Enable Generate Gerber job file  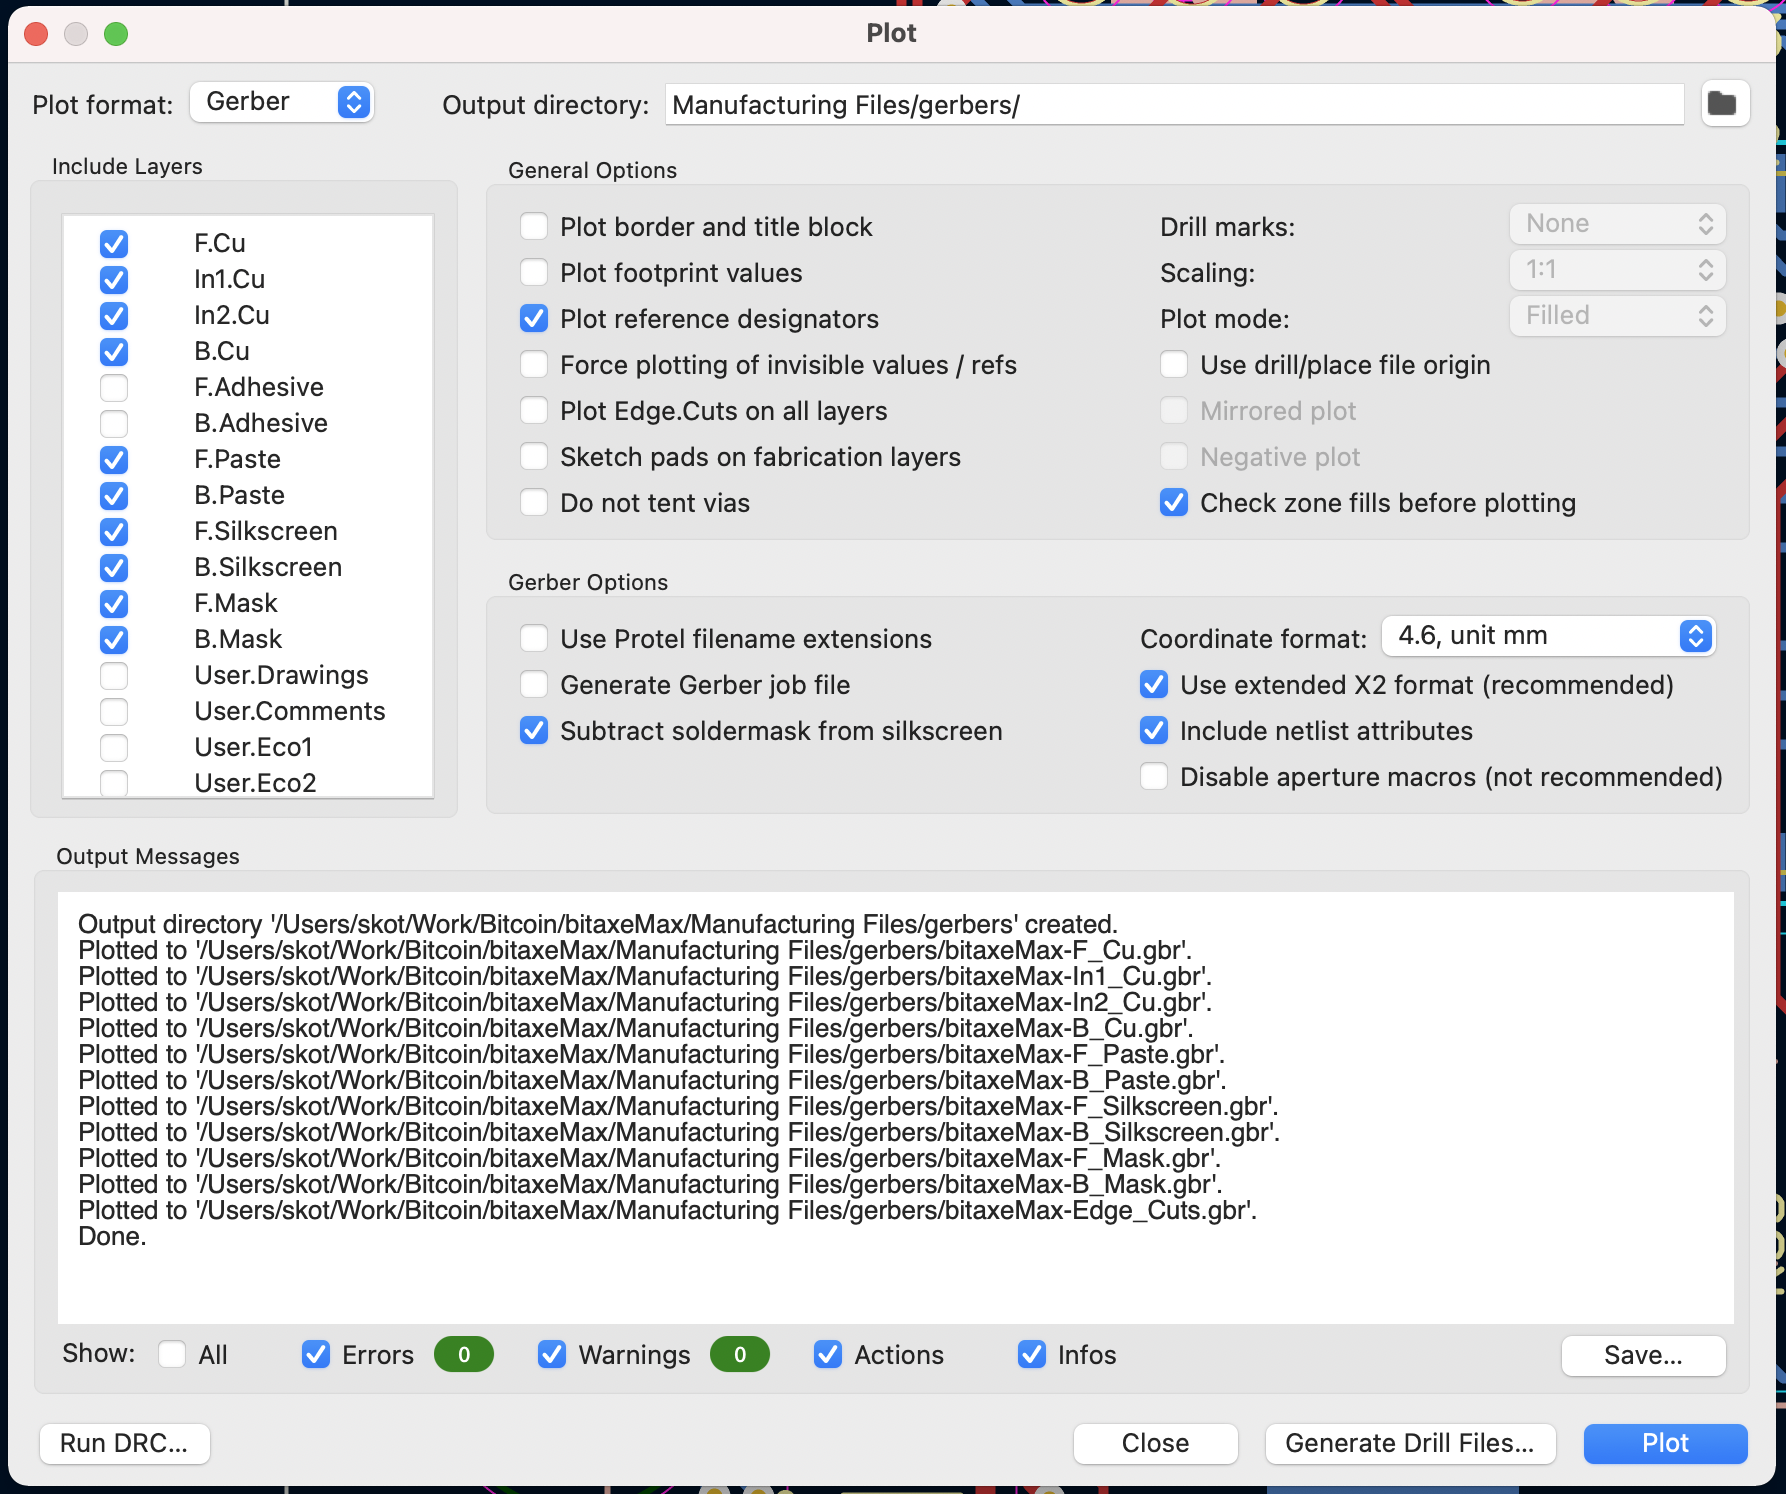pyautogui.click(x=534, y=685)
